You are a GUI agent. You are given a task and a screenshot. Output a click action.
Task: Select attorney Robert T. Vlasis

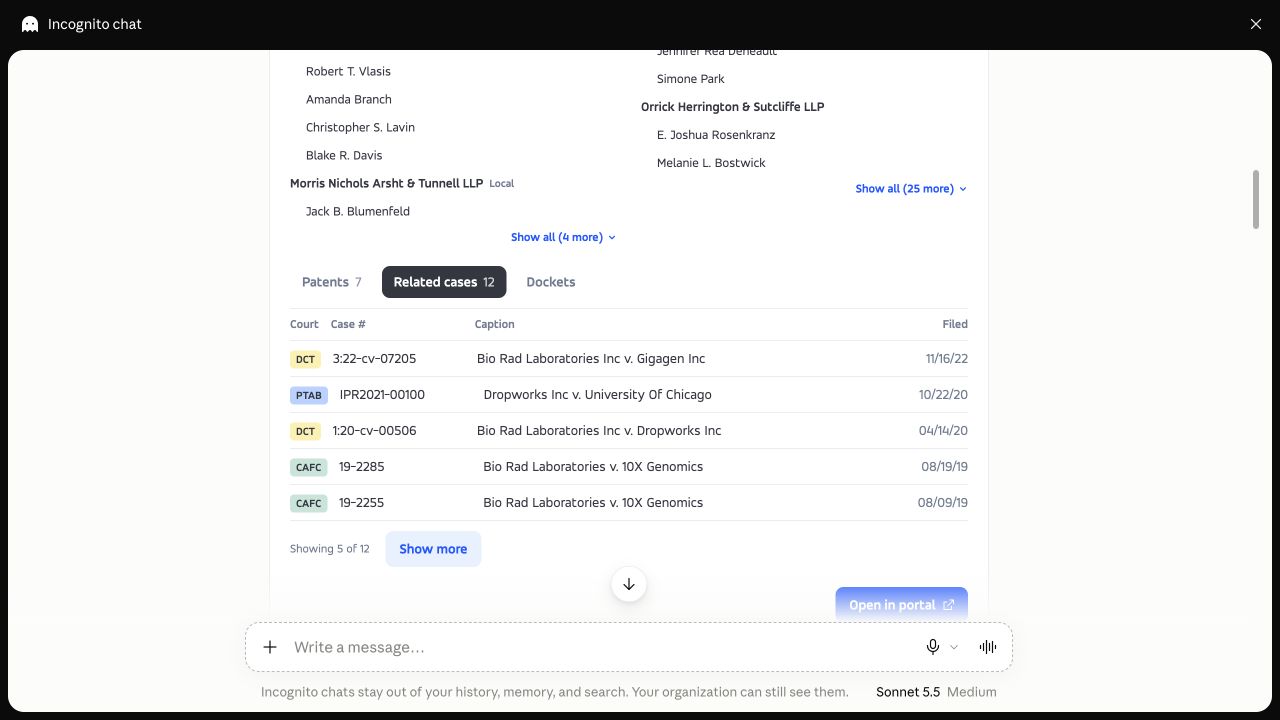348,72
